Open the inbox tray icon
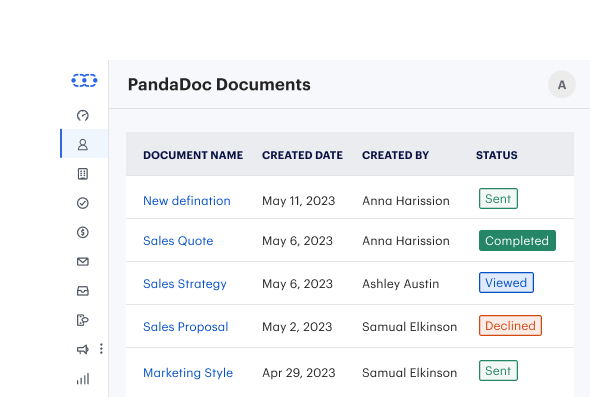Image resolution: width=590 pixels, height=397 pixels. (83, 291)
